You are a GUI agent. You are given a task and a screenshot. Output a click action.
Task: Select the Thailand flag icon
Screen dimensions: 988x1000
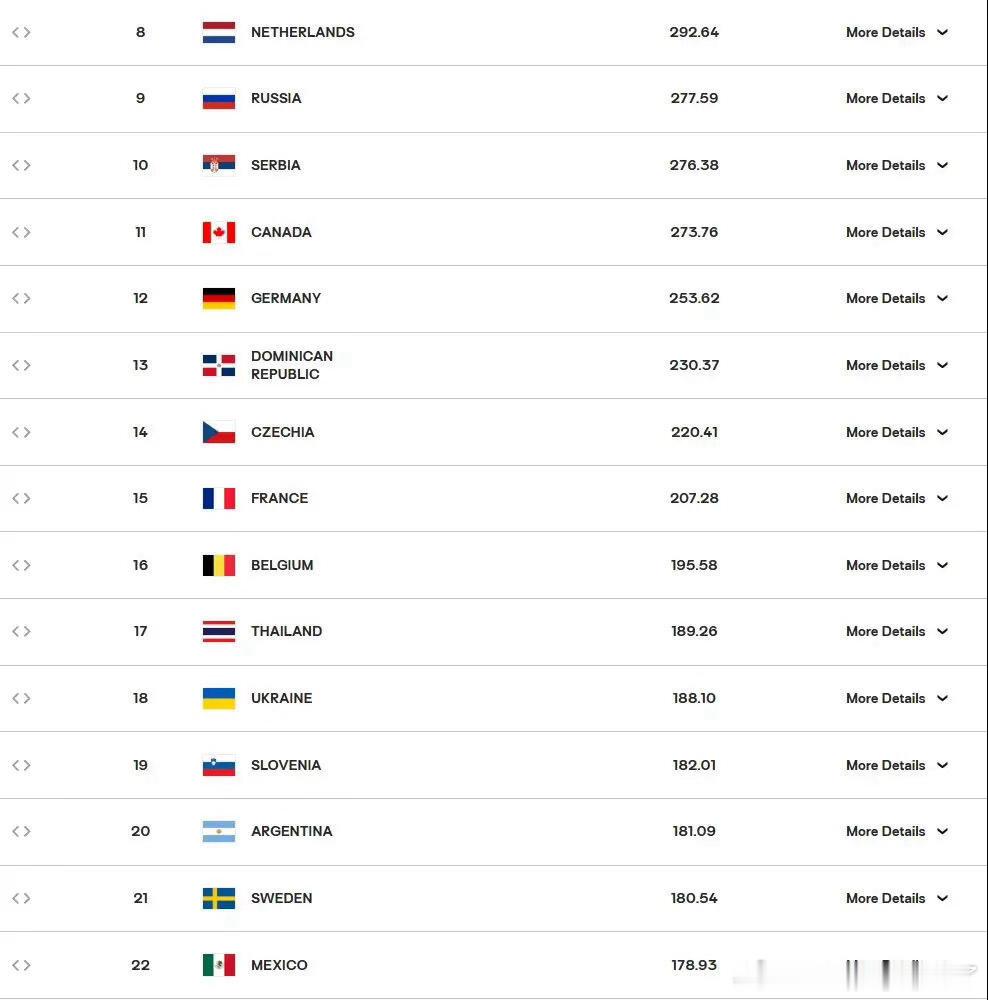pos(219,631)
